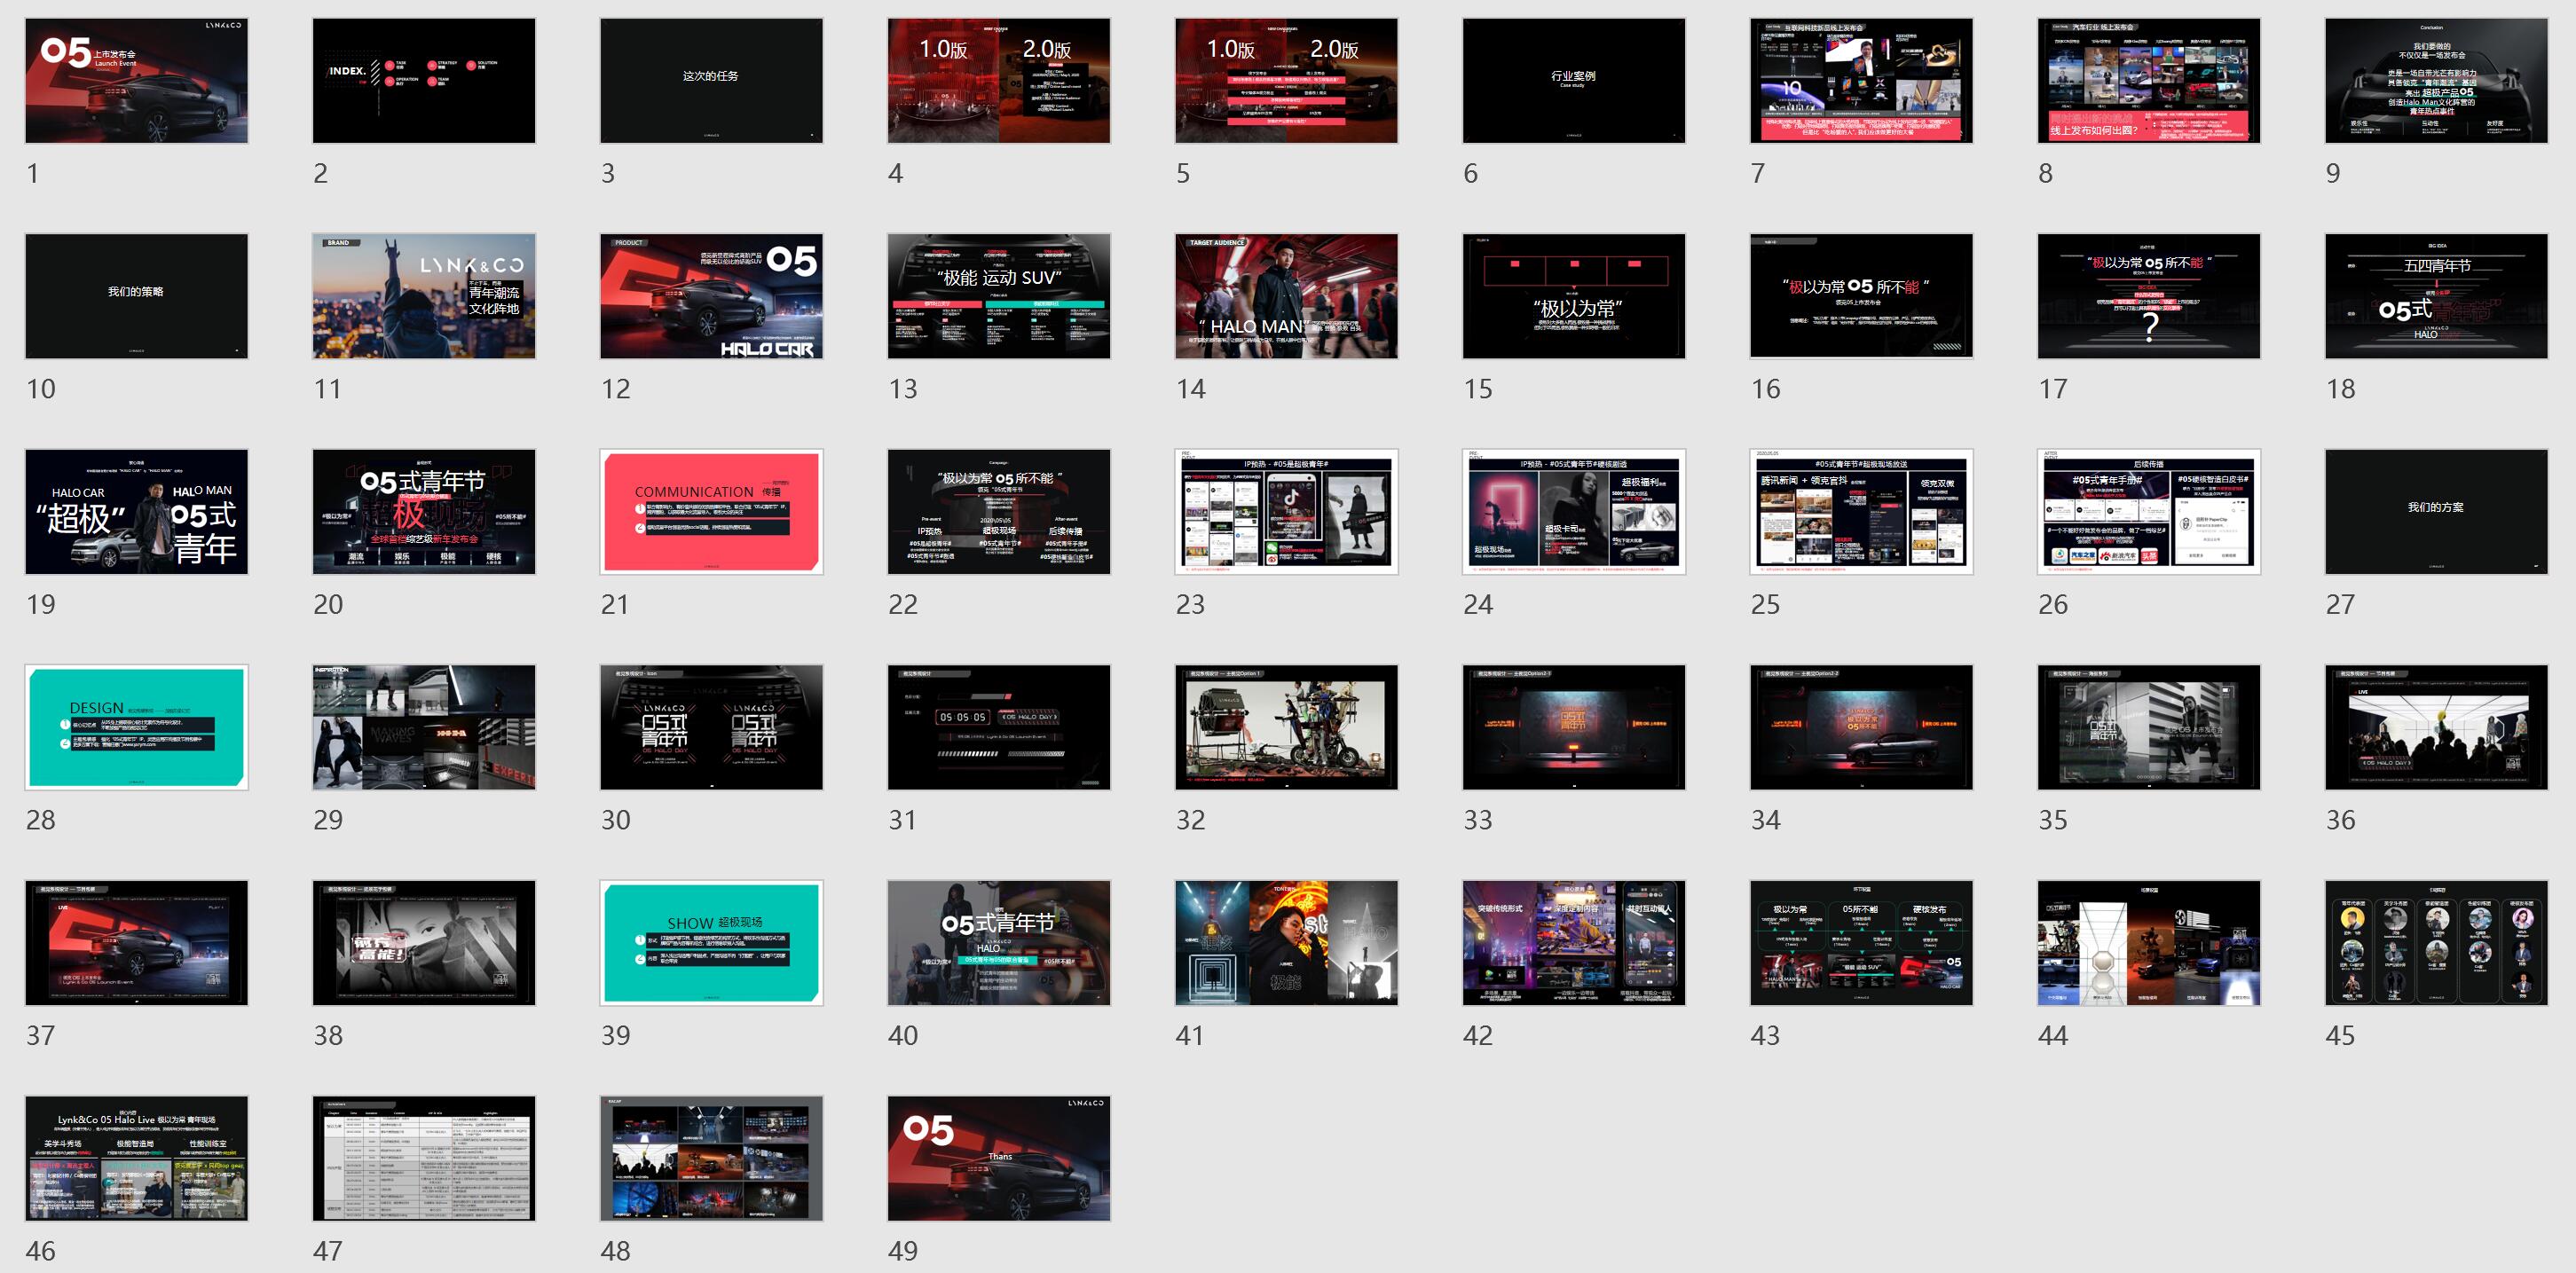Select slide 21 red COMMUNICATION section

[x=711, y=512]
